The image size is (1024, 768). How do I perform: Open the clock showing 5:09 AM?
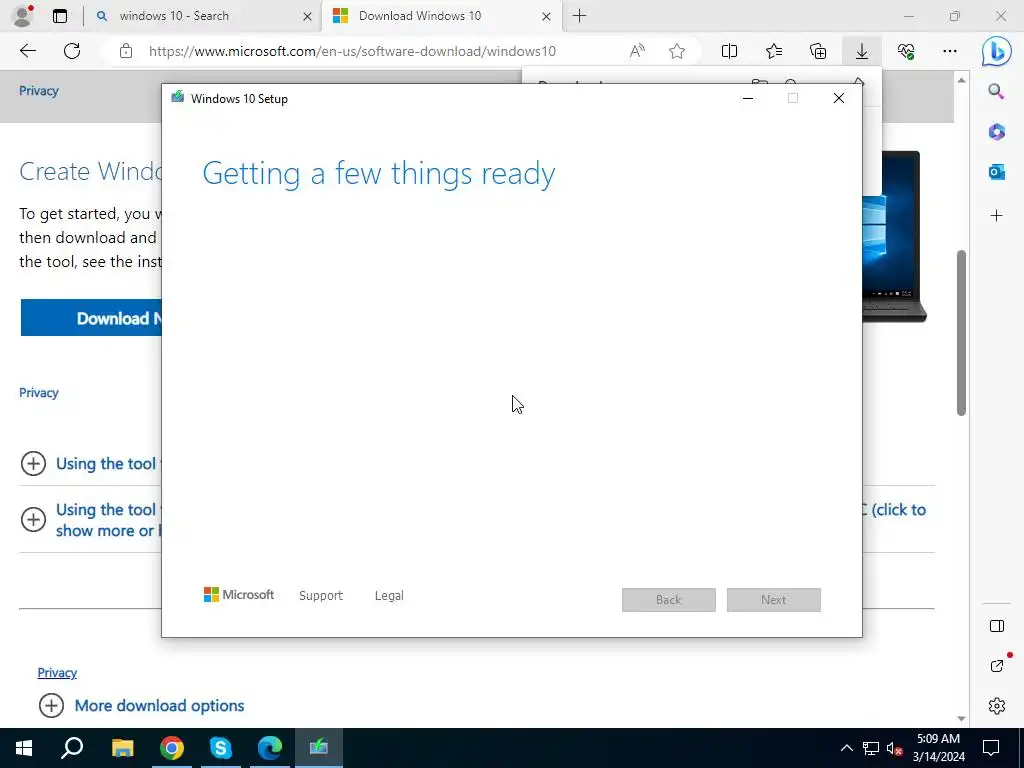coord(938,748)
